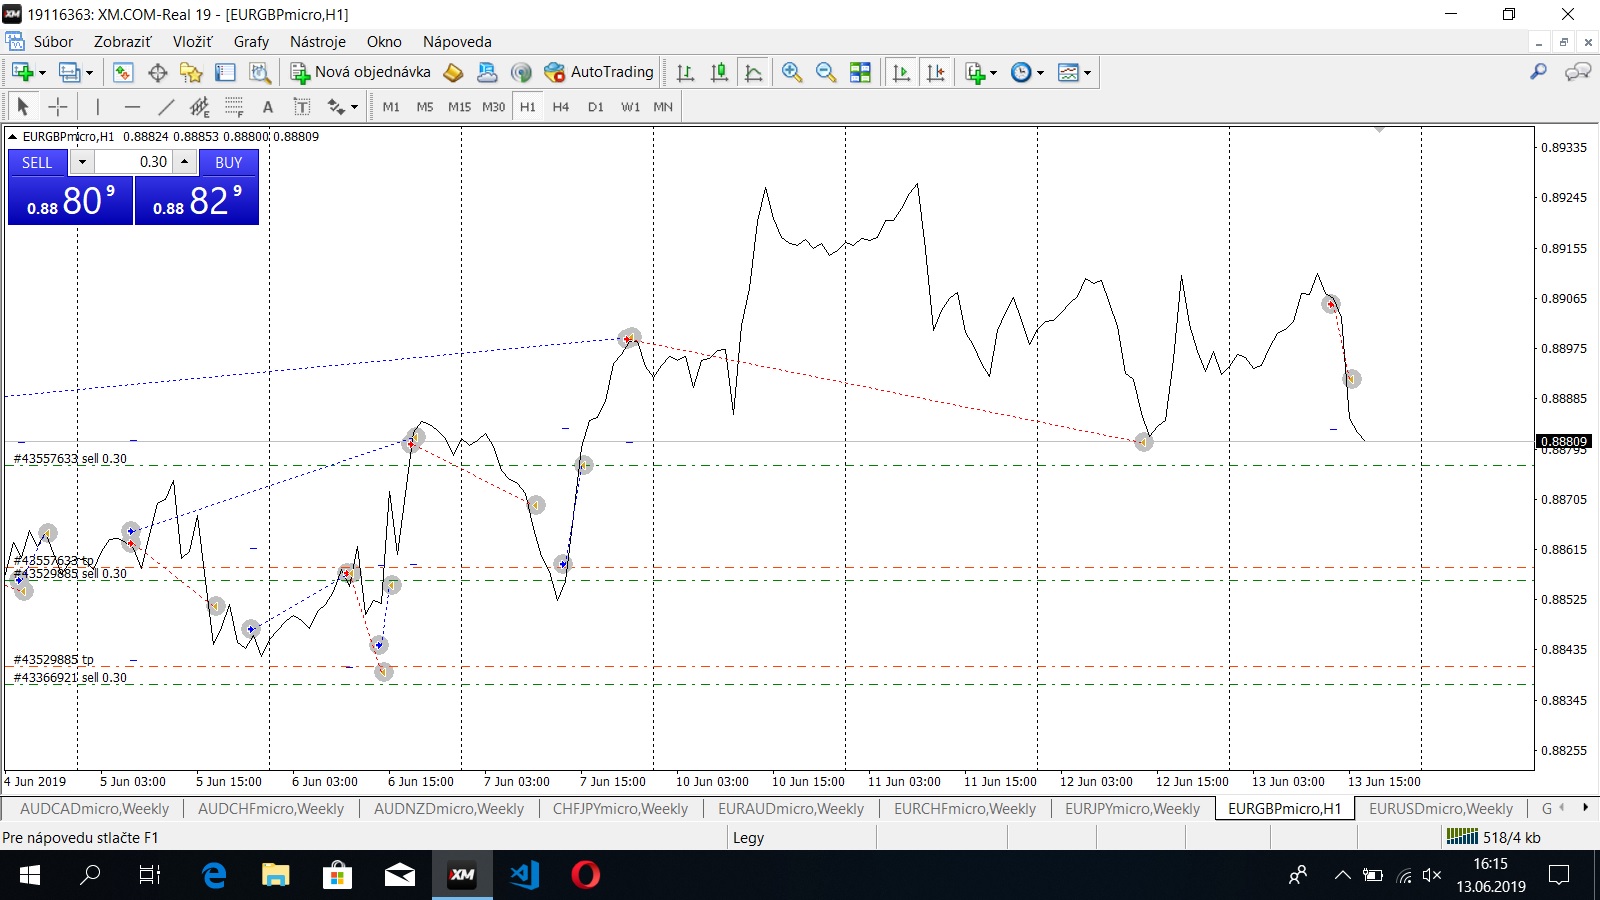Switch chart to line chart icon
Viewport: 1600px width, 900px height.
coord(753,72)
